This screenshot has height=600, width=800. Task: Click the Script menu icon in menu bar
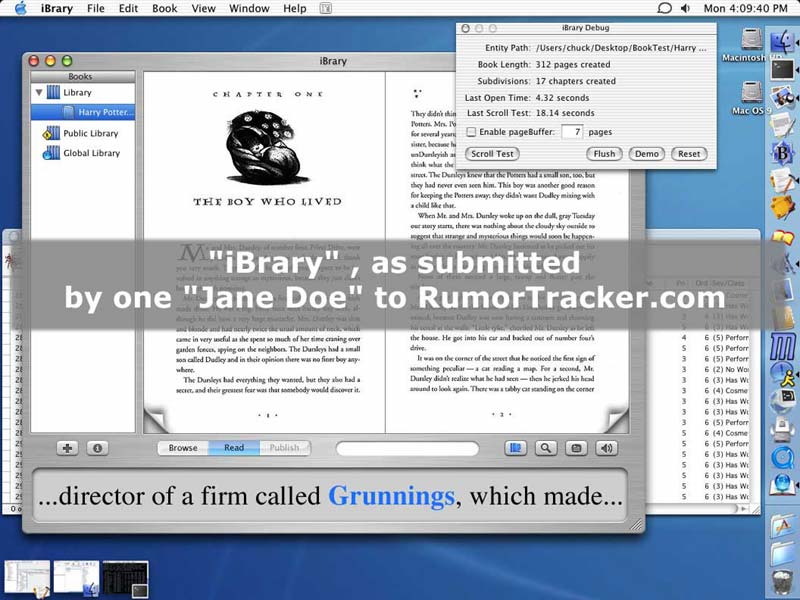[x=326, y=9]
